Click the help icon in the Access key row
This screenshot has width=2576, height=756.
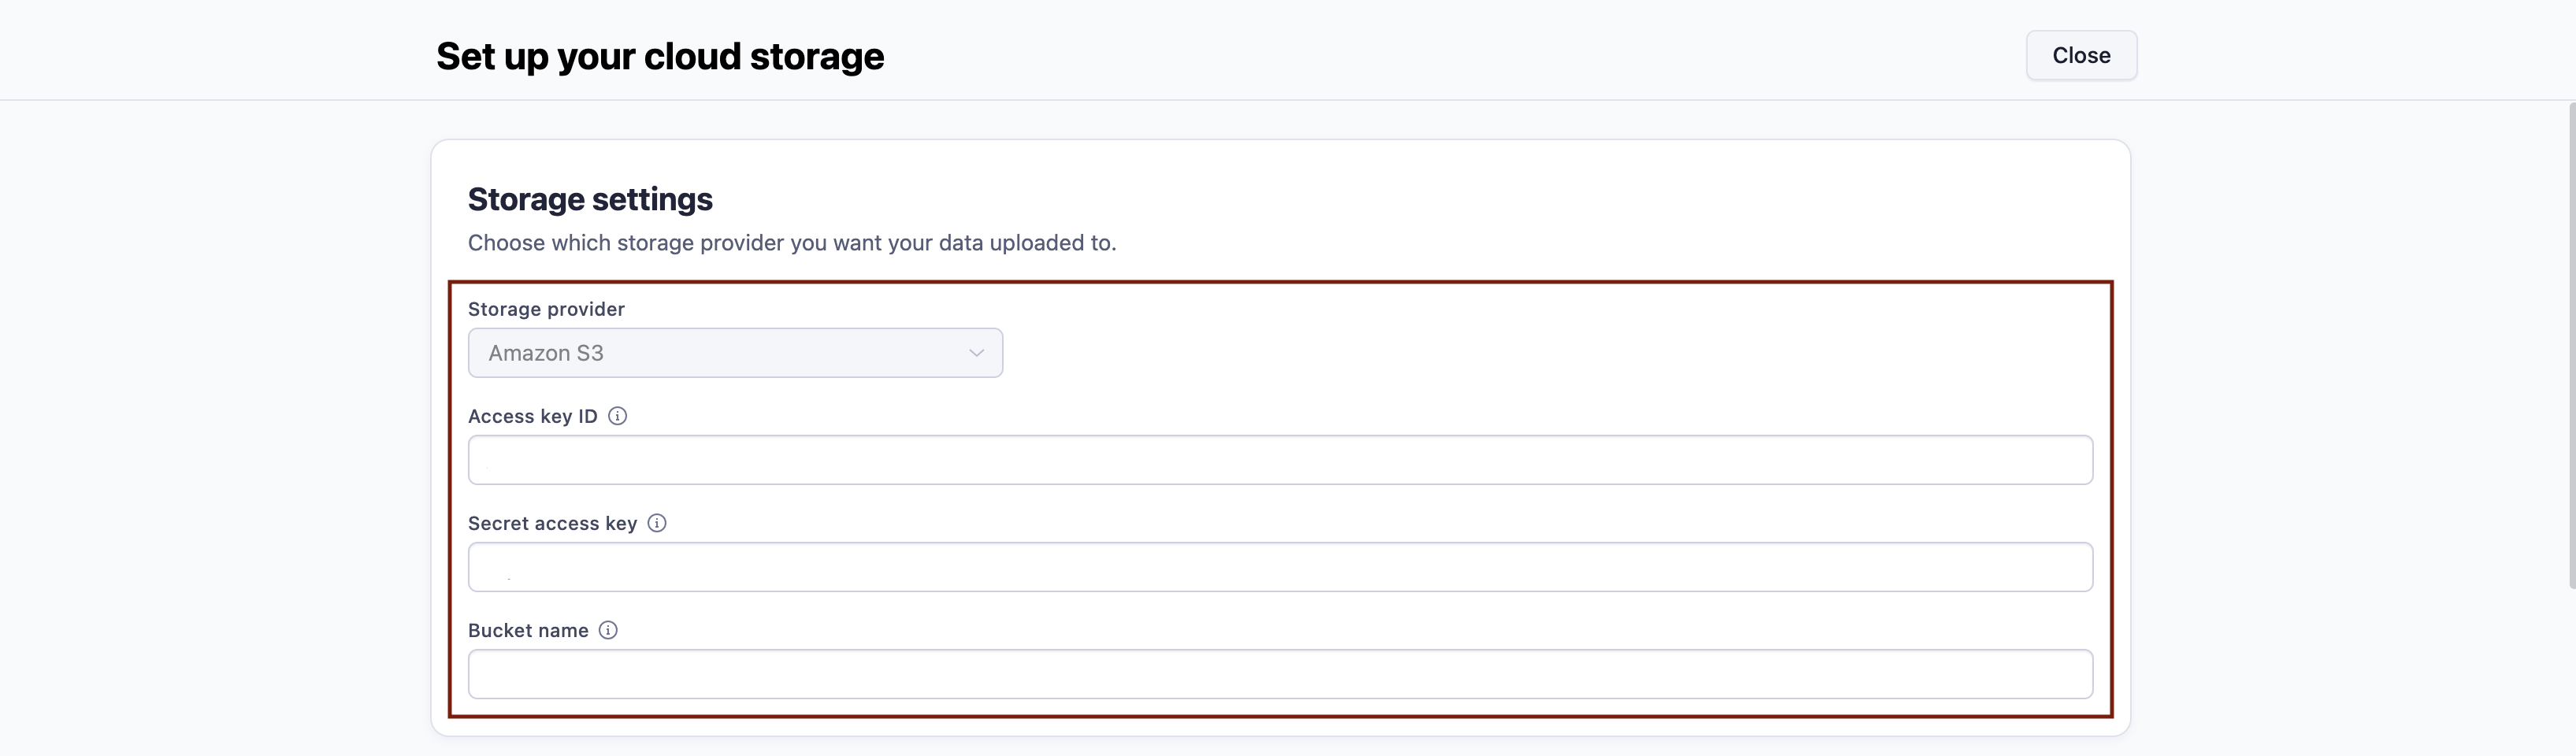tap(617, 416)
